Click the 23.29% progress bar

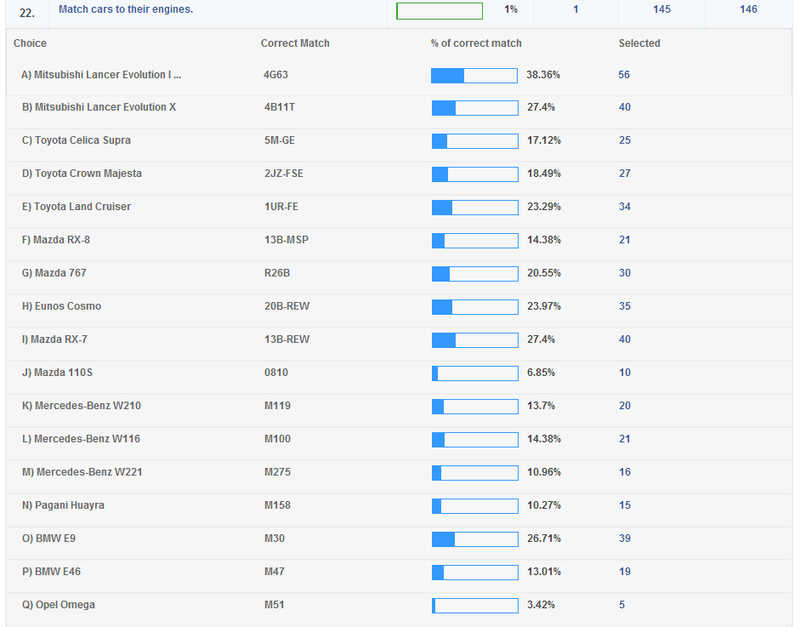click(x=475, y=207)
